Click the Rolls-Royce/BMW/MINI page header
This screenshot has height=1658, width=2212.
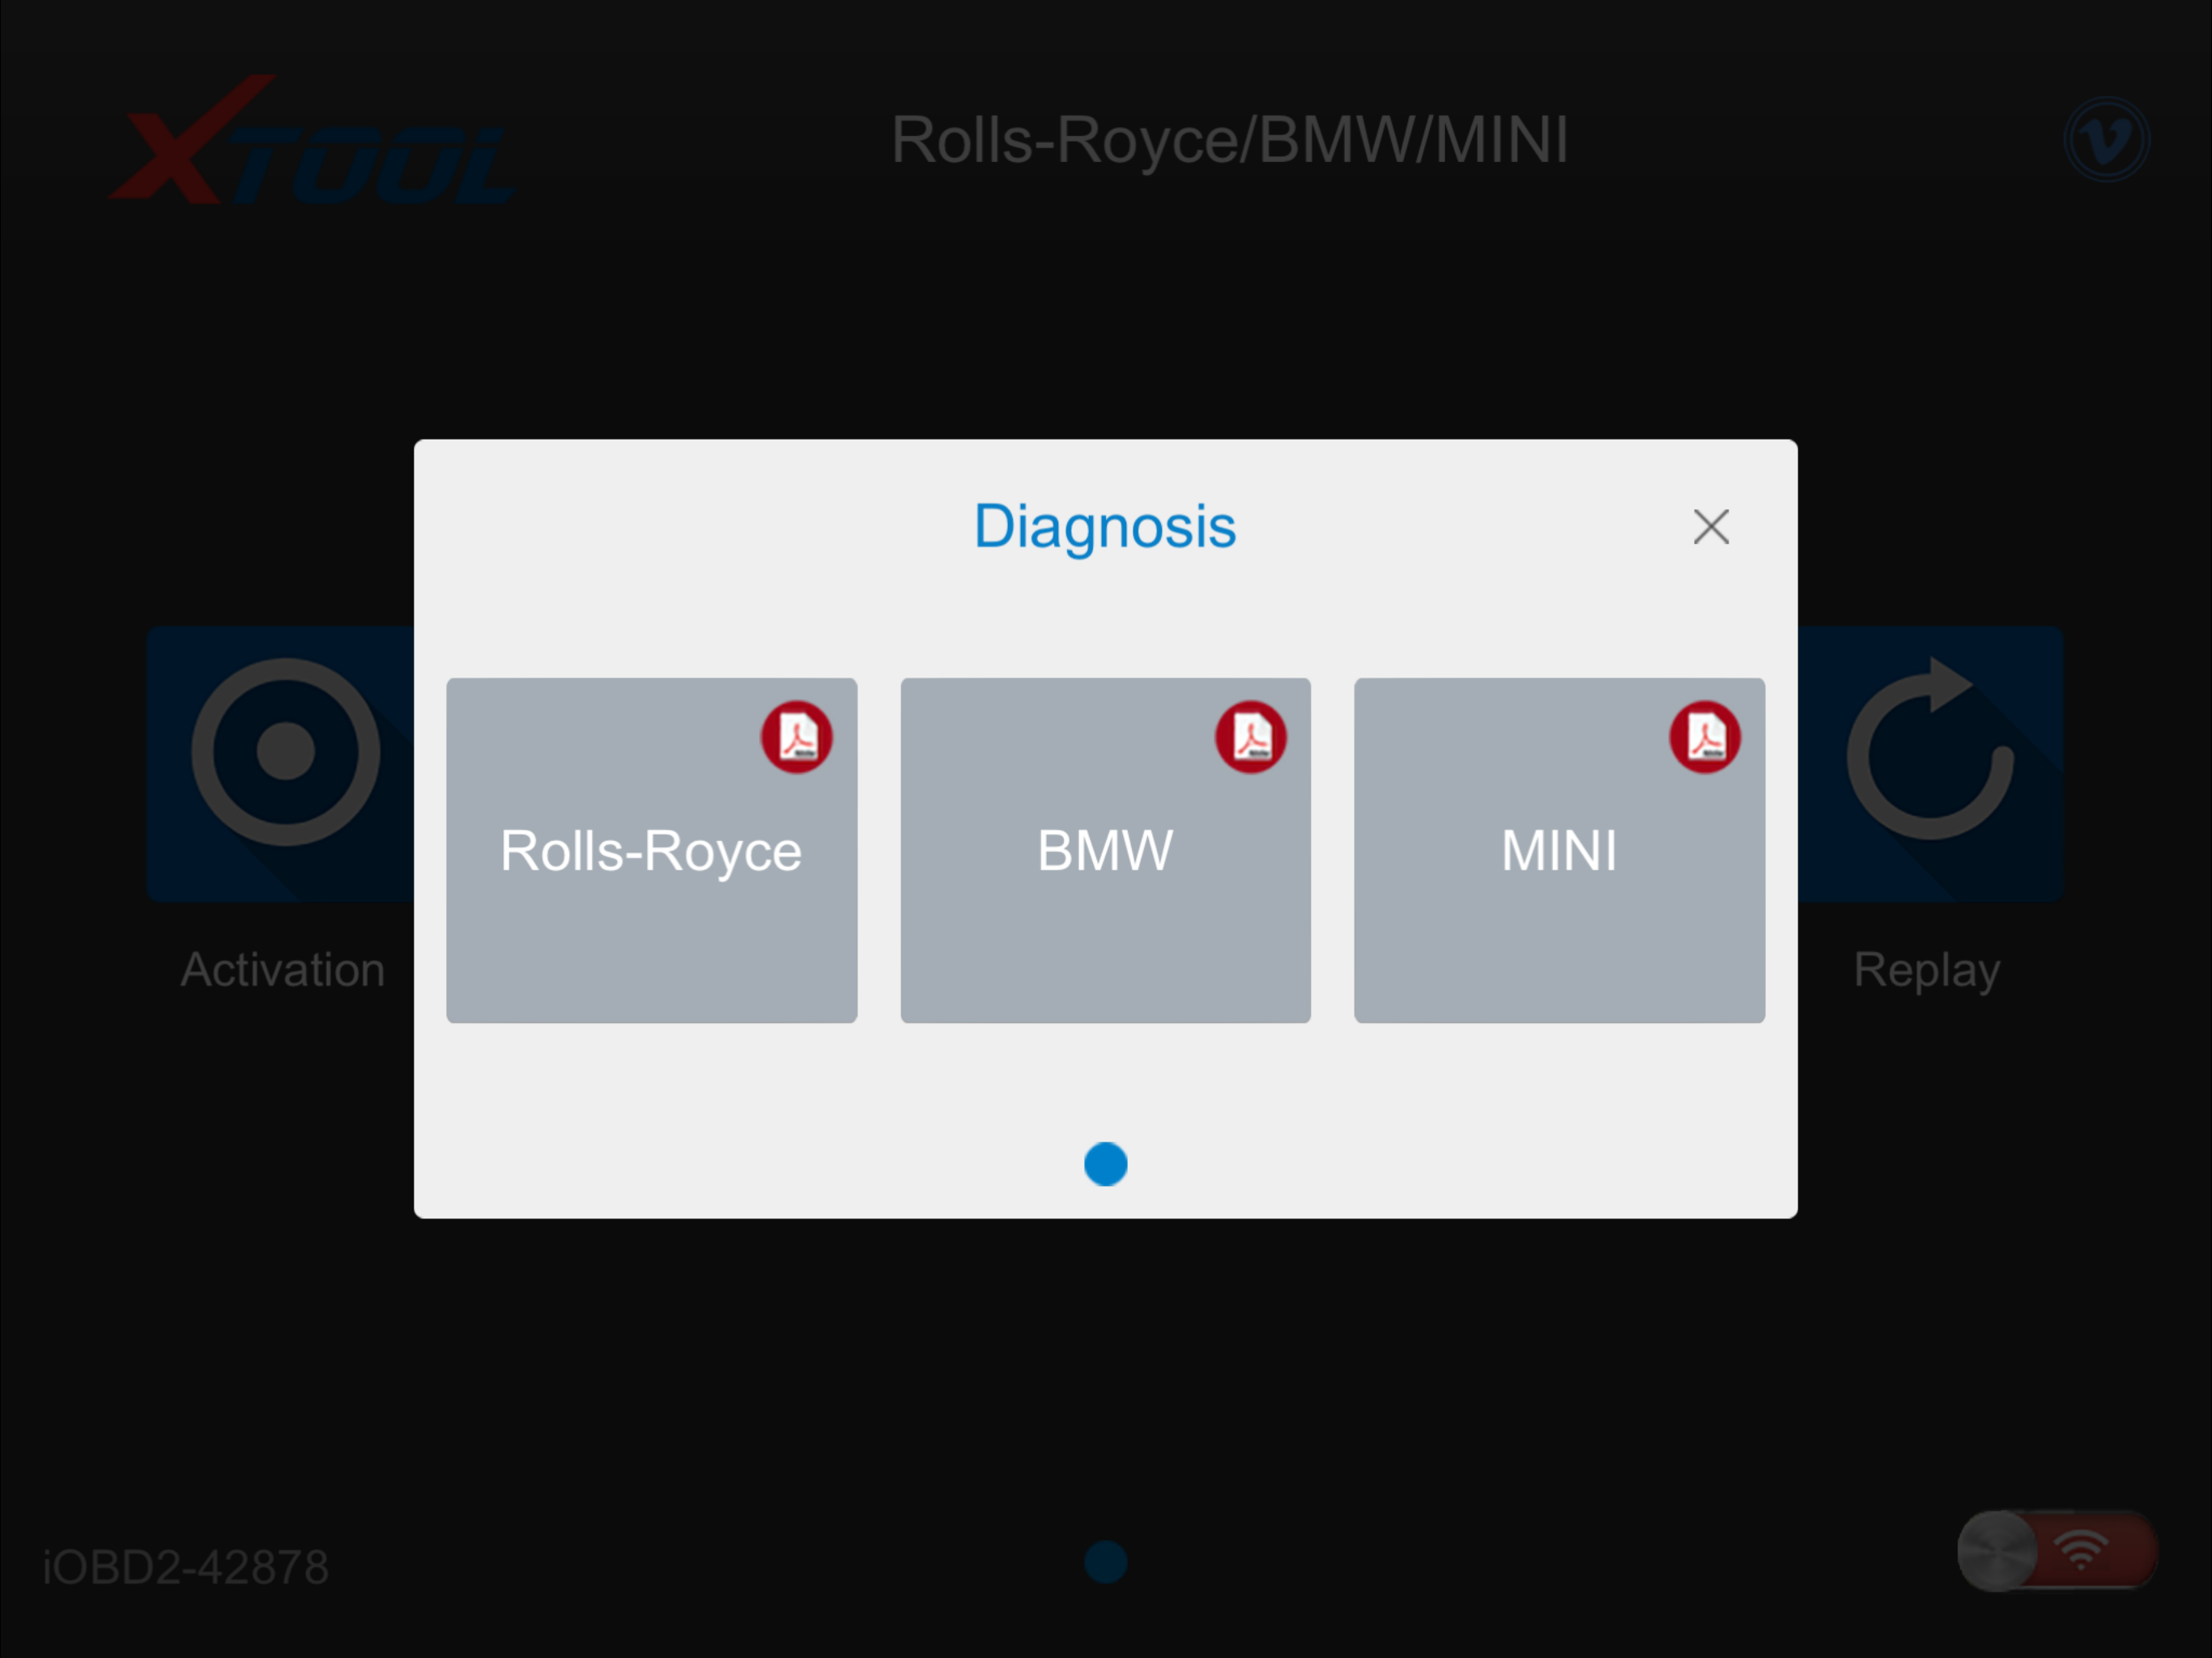coord(1229,140)
